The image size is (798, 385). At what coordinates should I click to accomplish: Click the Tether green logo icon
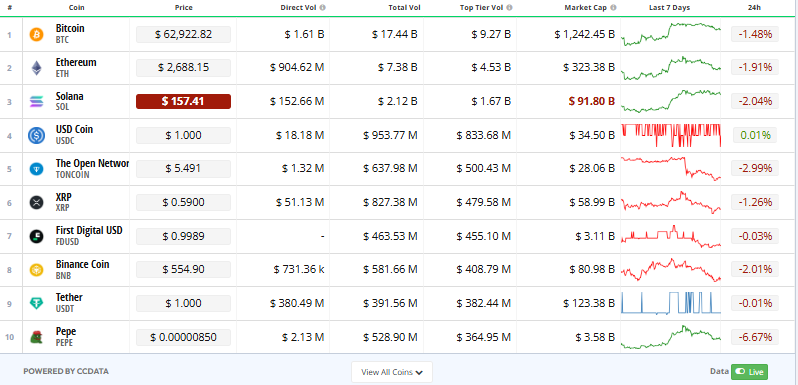37,304
